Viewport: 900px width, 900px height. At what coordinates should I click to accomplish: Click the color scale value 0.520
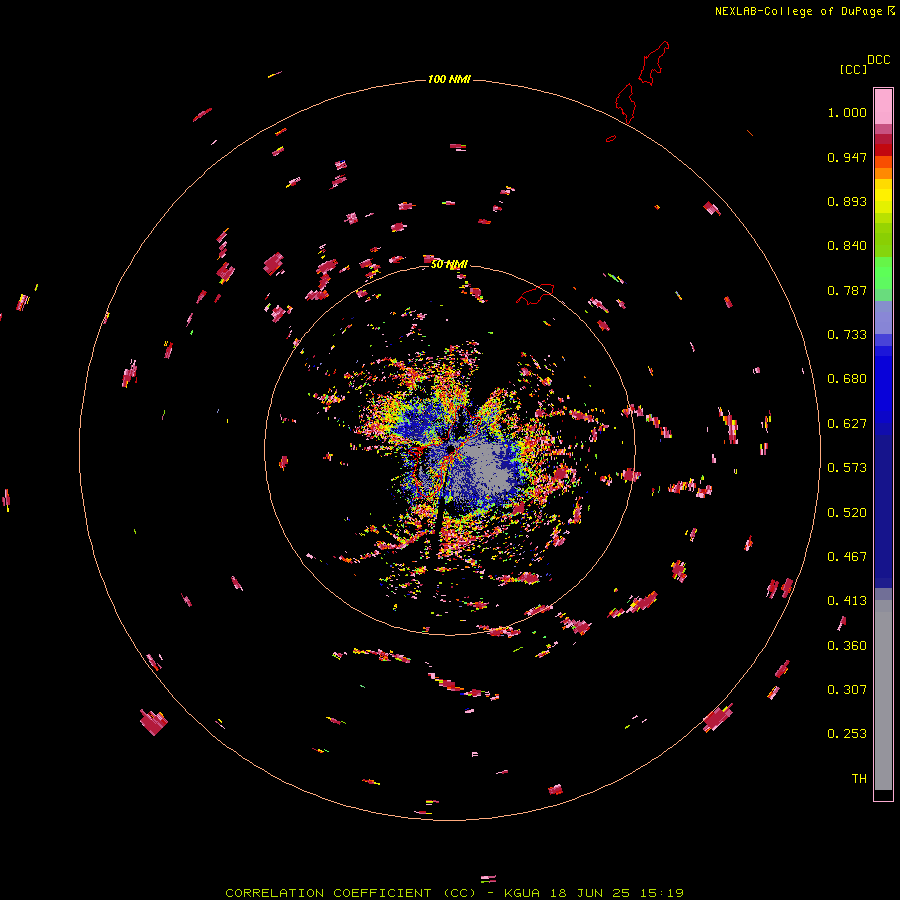tap(847, 513)
